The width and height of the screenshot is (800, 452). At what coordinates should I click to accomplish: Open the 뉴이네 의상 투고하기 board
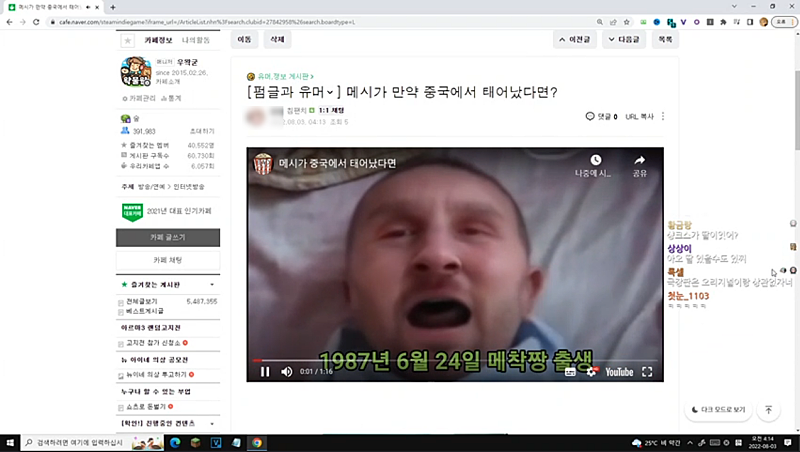(x=157, y=374)
